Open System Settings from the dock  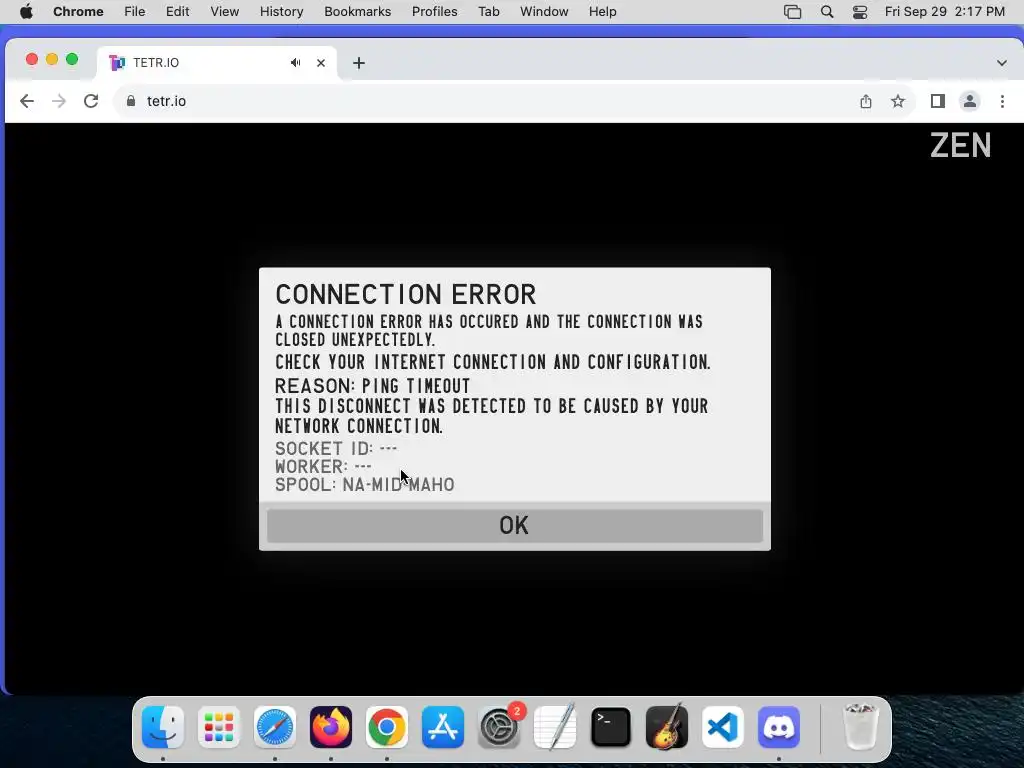(500, 727)
